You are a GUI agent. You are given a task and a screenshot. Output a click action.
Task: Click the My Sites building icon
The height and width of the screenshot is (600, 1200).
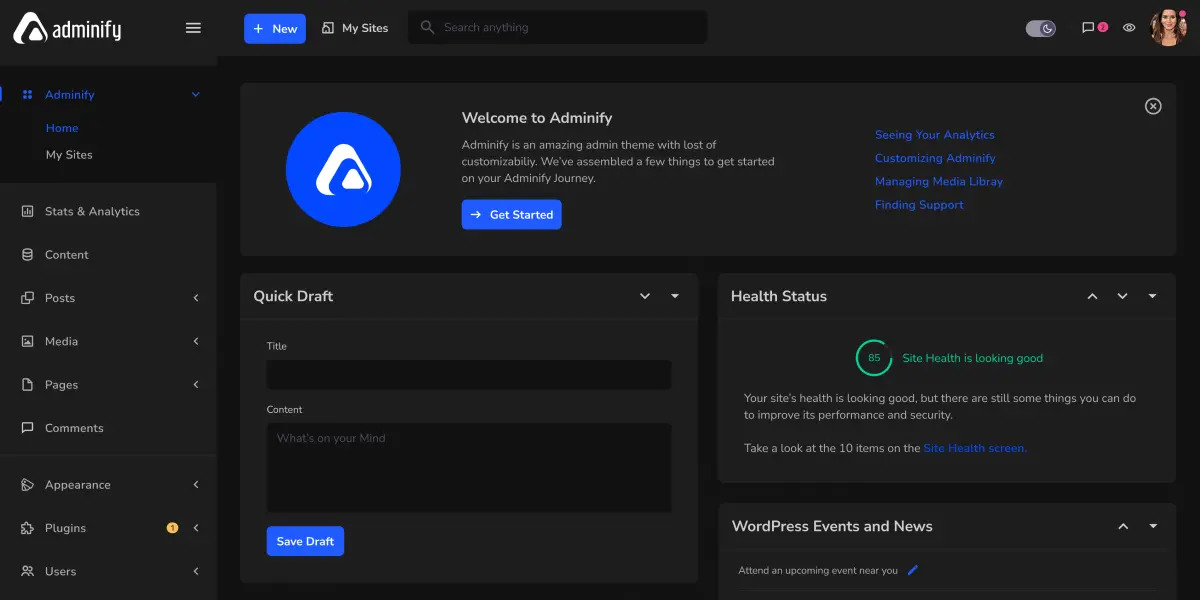pyautogui.click(x=328, y=28)
